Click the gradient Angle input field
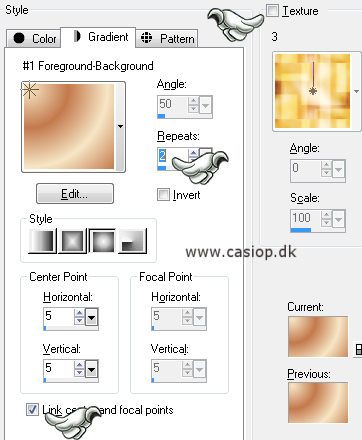This screenshot has width=362, height=440. pyautogui.click(x=173, y=105)
